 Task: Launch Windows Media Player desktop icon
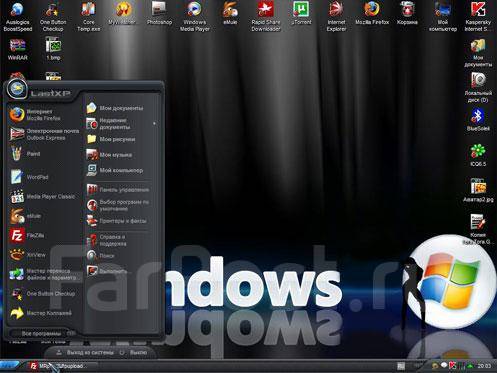tap(195, 17)
